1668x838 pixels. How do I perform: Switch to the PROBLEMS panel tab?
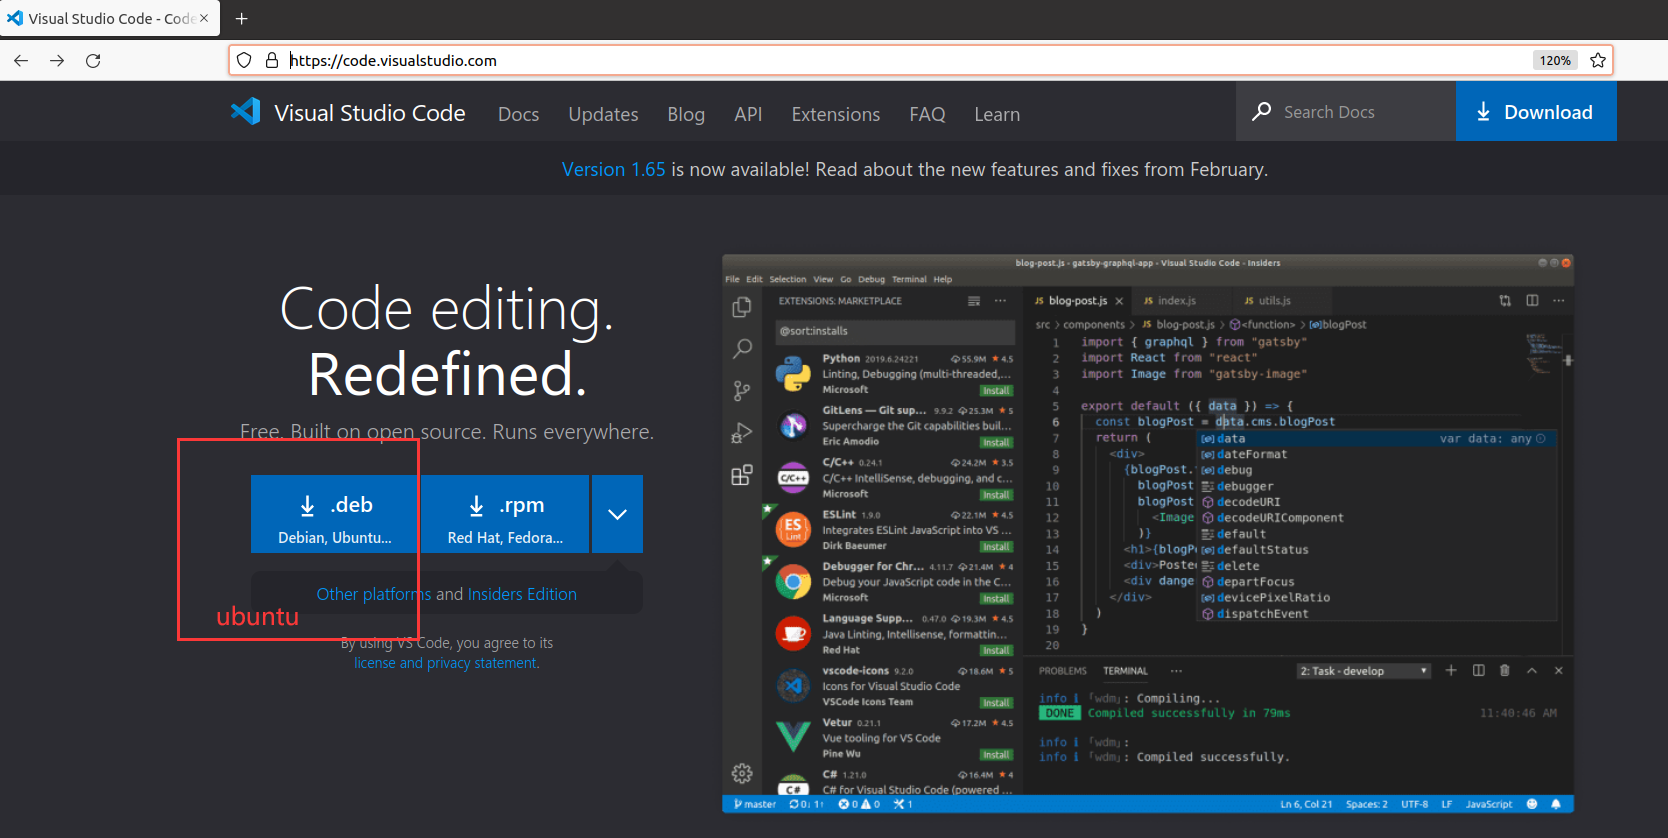1062,671
